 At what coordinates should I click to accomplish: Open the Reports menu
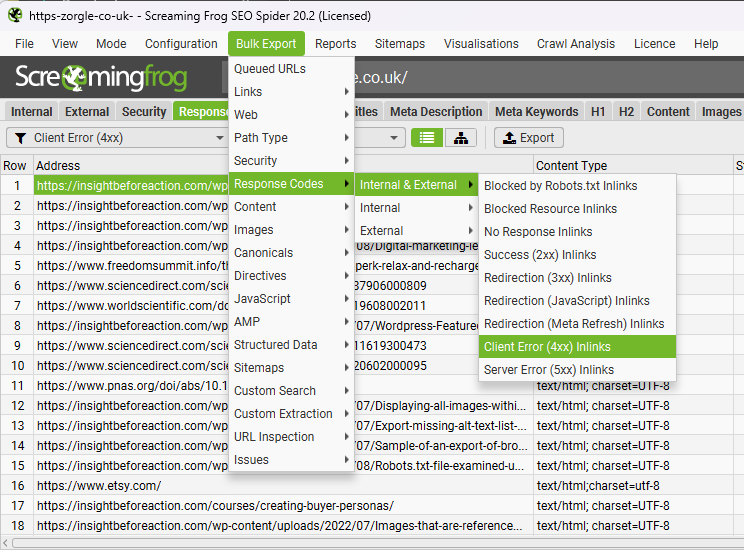pyautogui.click(x=335, y=44)
